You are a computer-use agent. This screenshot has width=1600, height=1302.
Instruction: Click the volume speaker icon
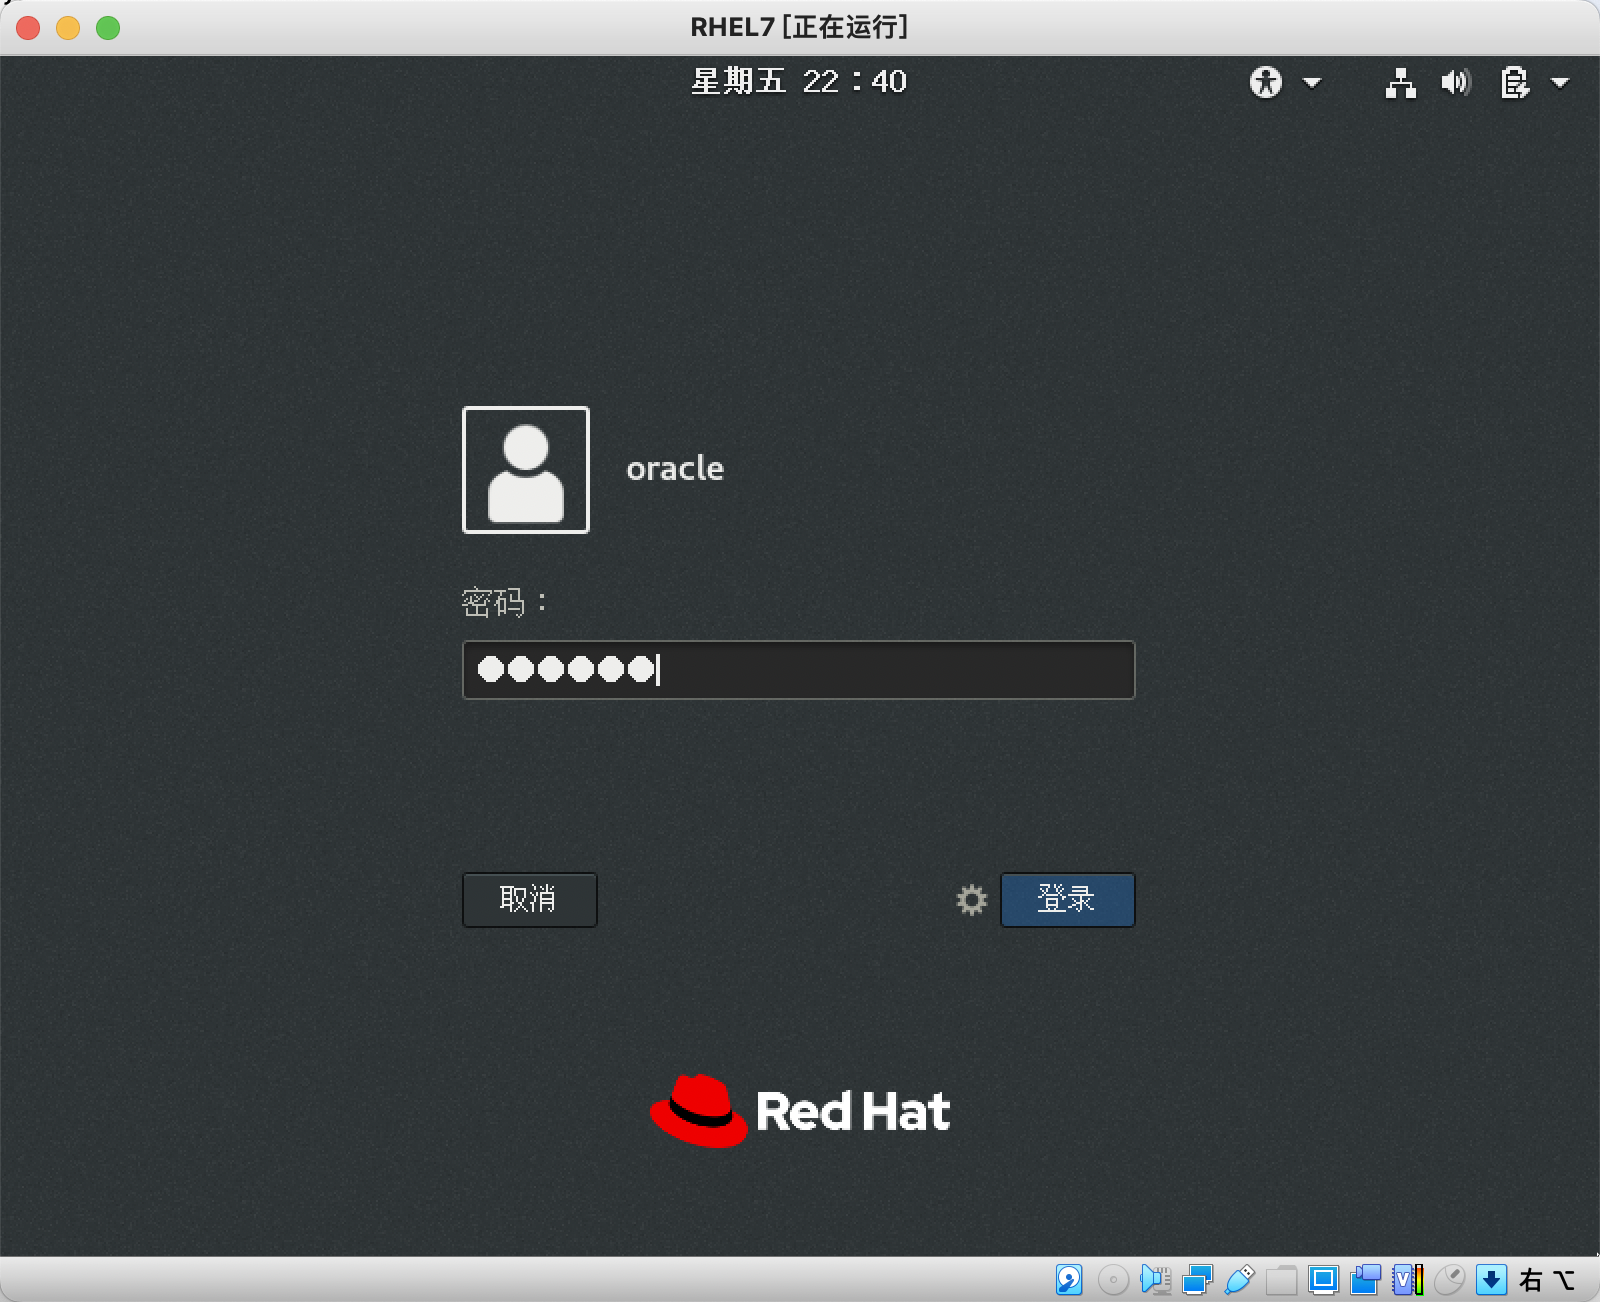pyautogui.click(x=1456, y=82)
